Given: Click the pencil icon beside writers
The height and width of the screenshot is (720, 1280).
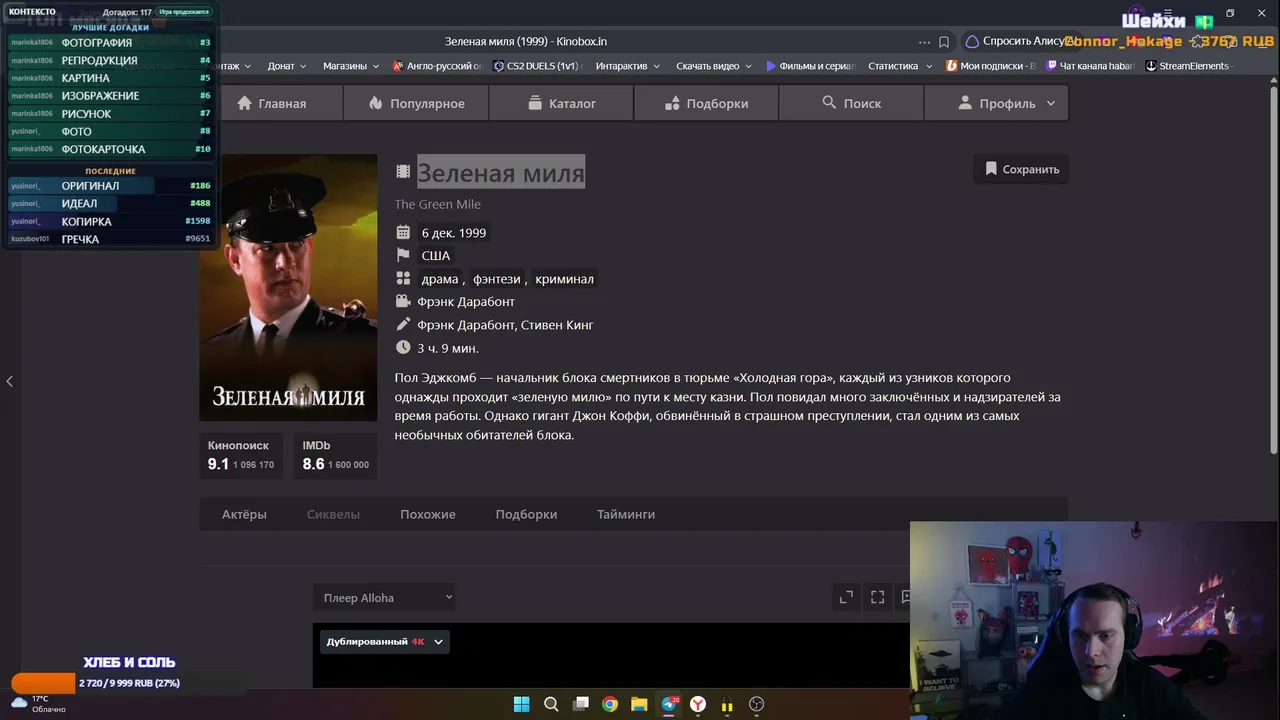Looking at the screenshot, I should point(403,324).
